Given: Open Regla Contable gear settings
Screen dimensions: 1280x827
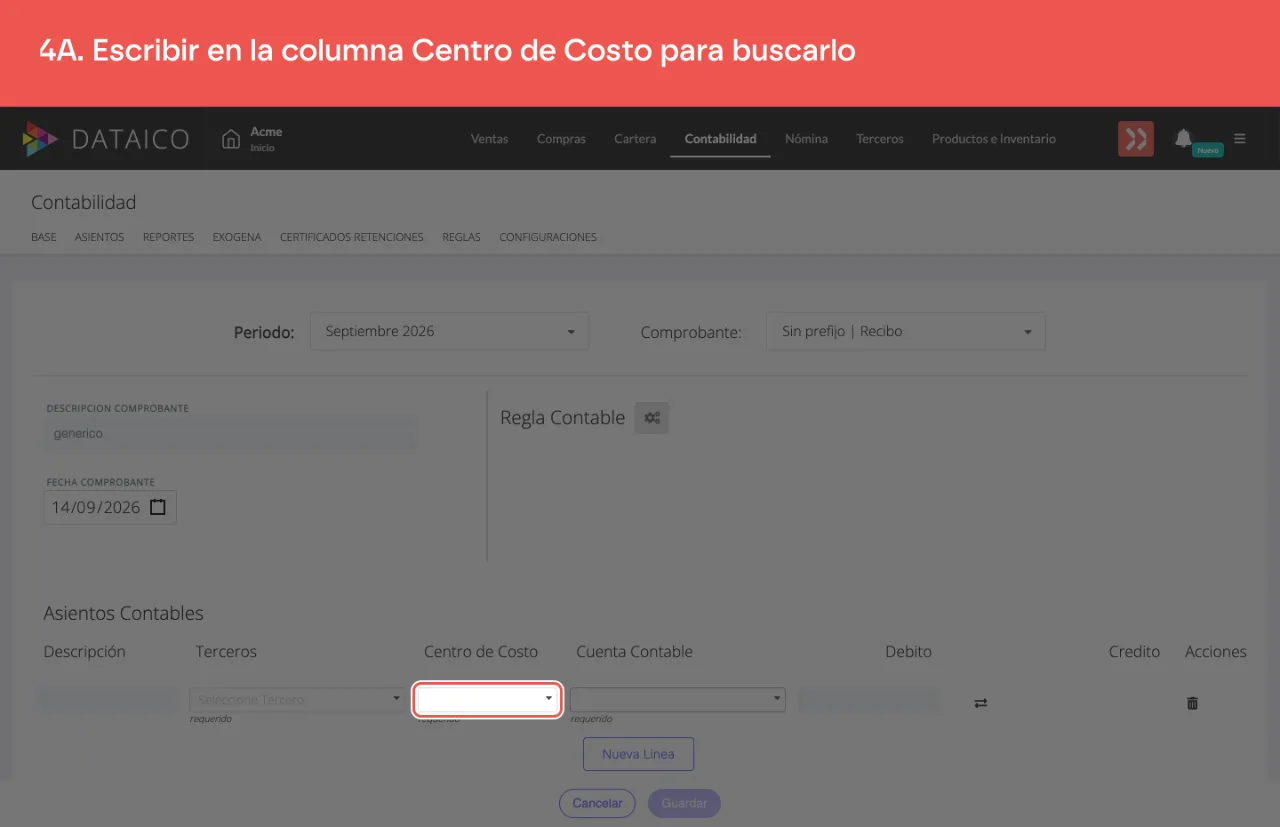Looking at the screenshot, I should coord(652,418).
